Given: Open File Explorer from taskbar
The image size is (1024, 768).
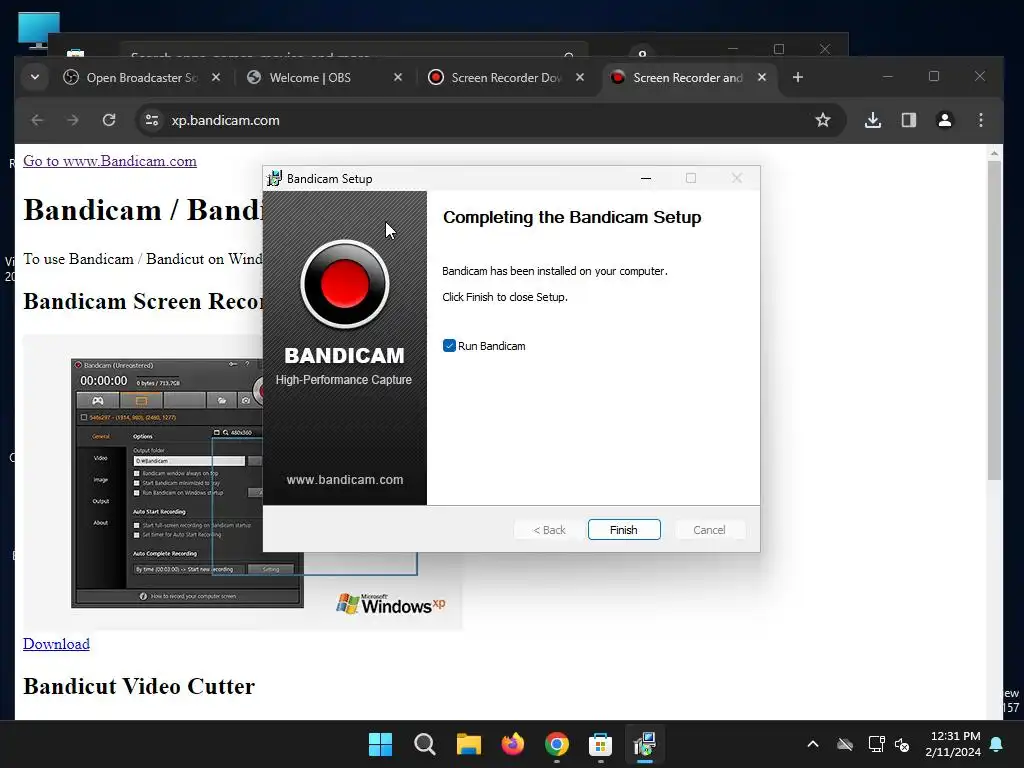Looking at the screenshot, I should pos(468,744).
